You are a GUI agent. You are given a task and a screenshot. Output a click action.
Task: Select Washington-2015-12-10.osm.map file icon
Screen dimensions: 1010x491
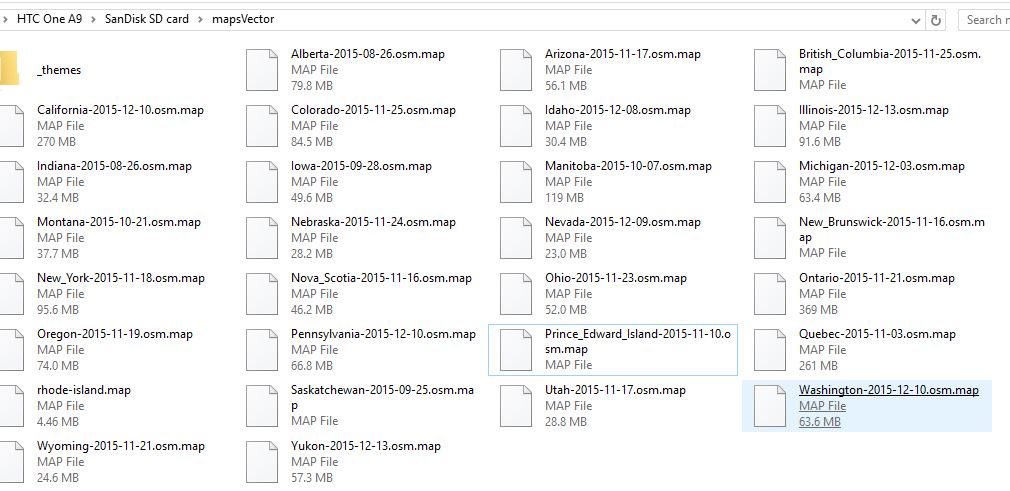point(770,406)
